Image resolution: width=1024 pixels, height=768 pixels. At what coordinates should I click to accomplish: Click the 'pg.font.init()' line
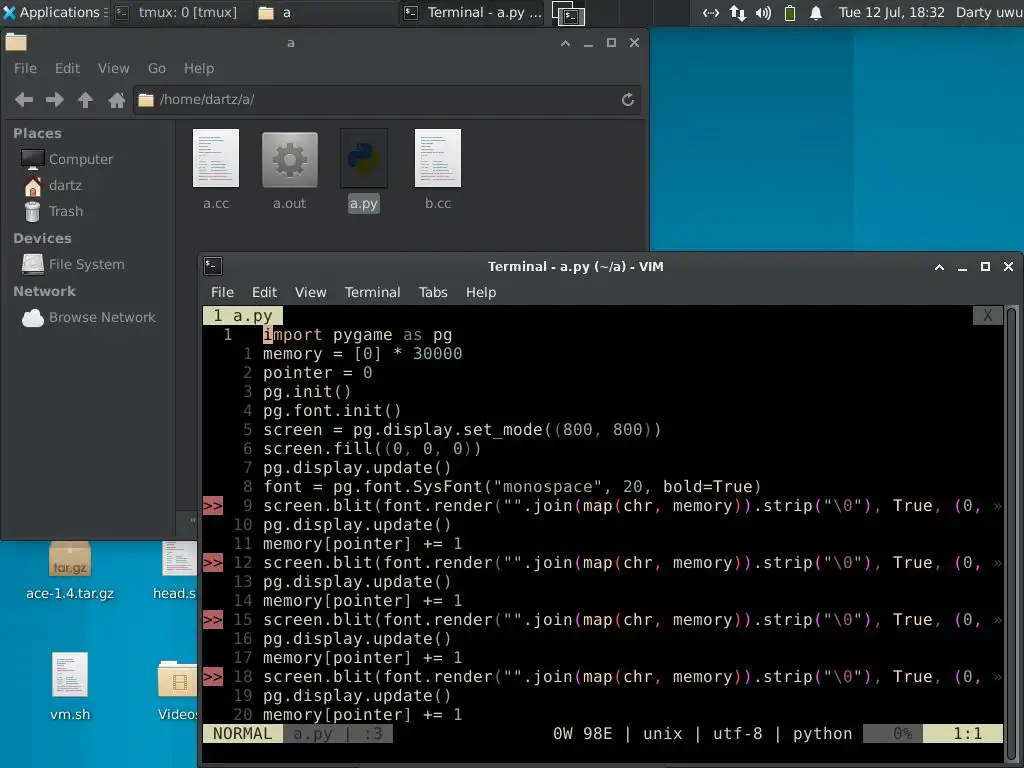332,410
